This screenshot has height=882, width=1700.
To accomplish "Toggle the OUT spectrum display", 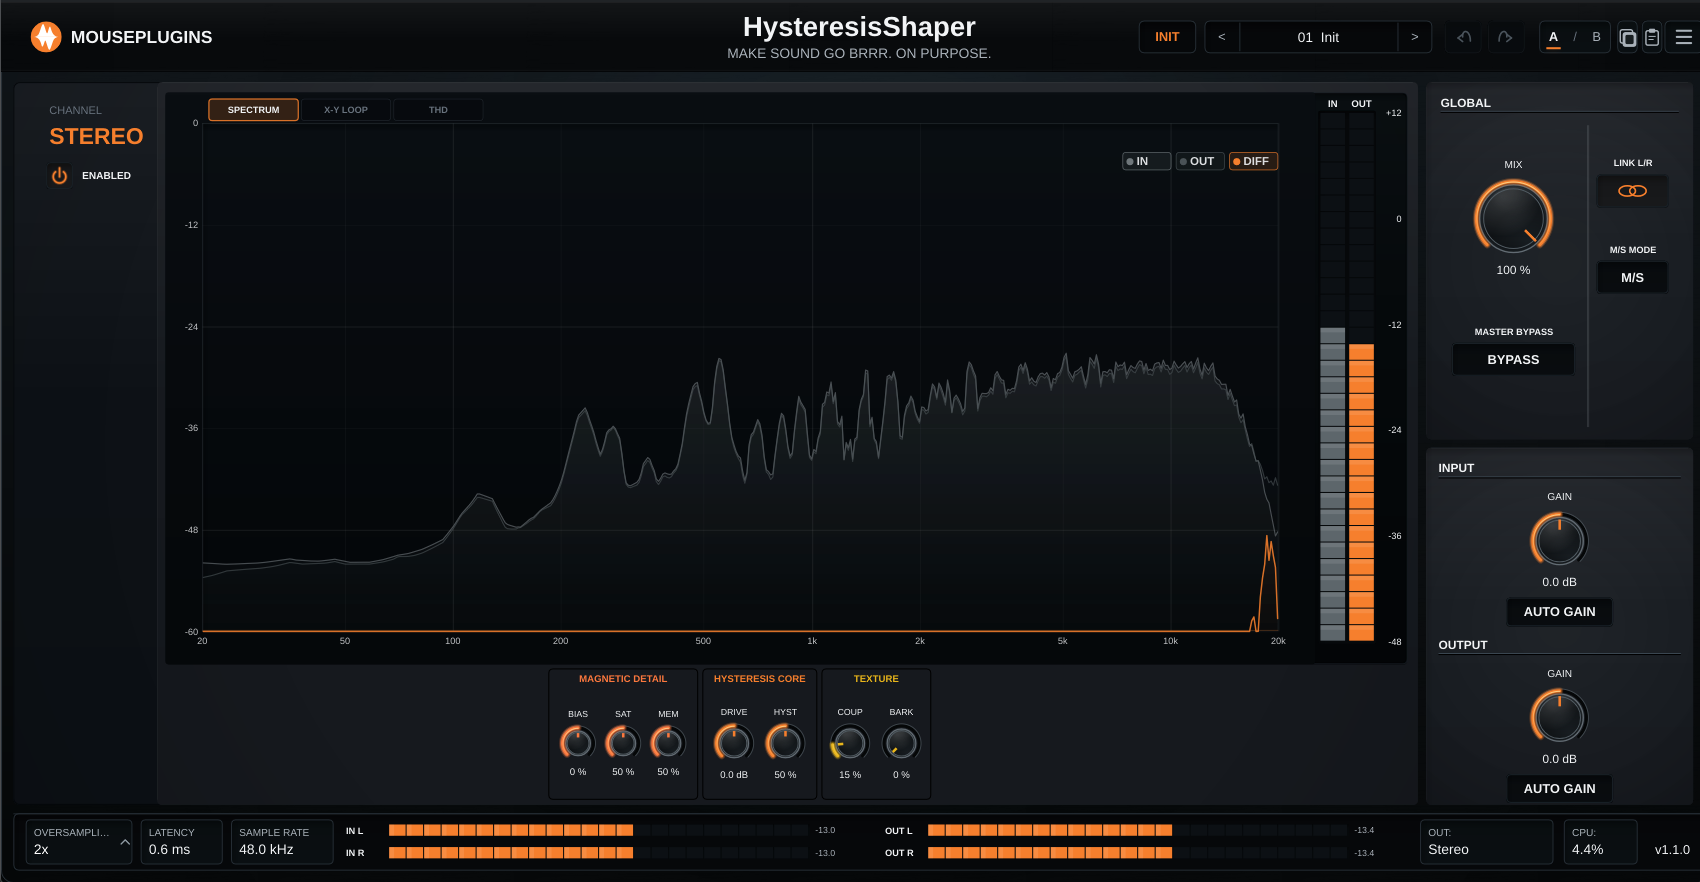I will 1200,161.
